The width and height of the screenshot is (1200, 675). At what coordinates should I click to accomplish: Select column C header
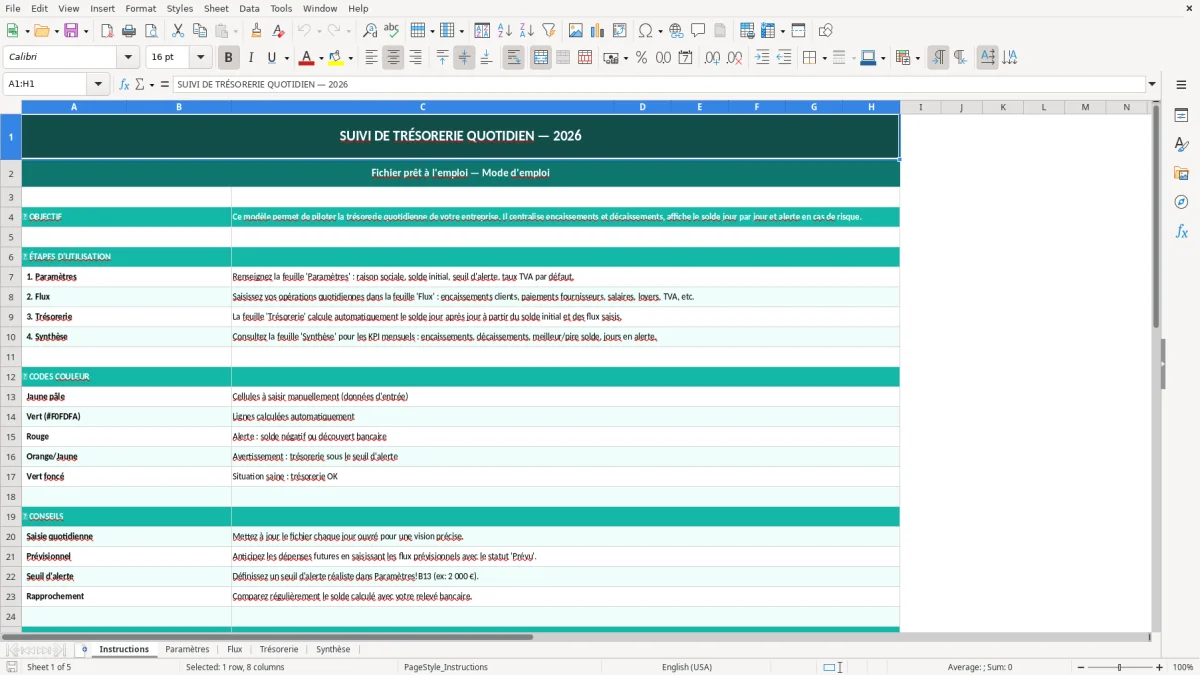coord(422,107)
